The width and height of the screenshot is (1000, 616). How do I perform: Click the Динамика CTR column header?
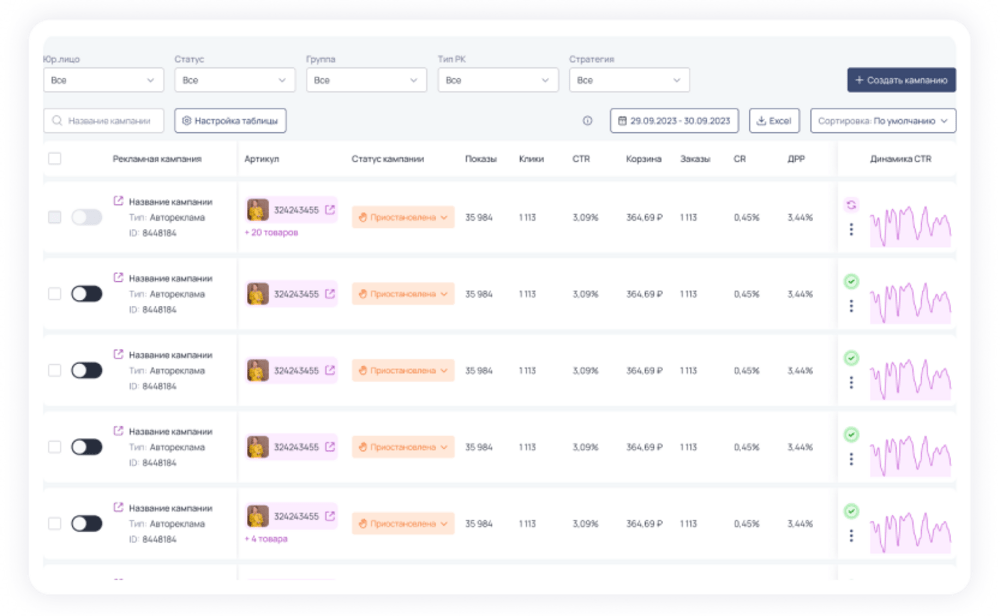901,159
